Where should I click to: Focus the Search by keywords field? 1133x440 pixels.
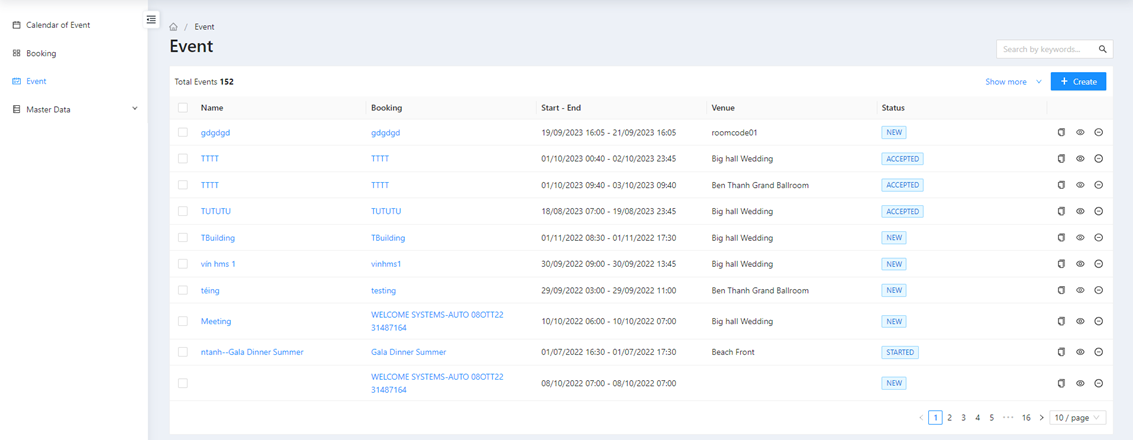point(1045,49)
